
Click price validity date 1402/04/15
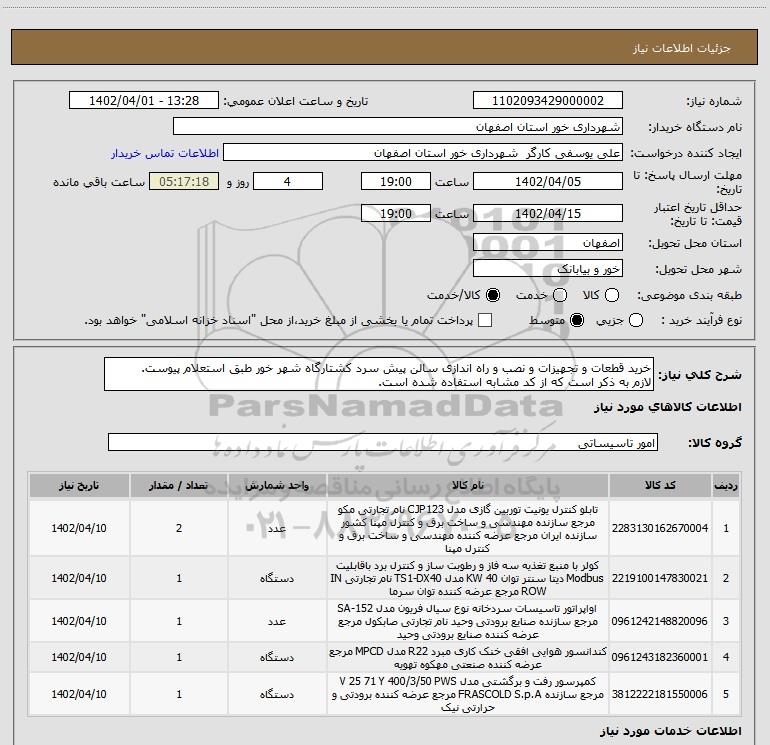tap(548, 213)
